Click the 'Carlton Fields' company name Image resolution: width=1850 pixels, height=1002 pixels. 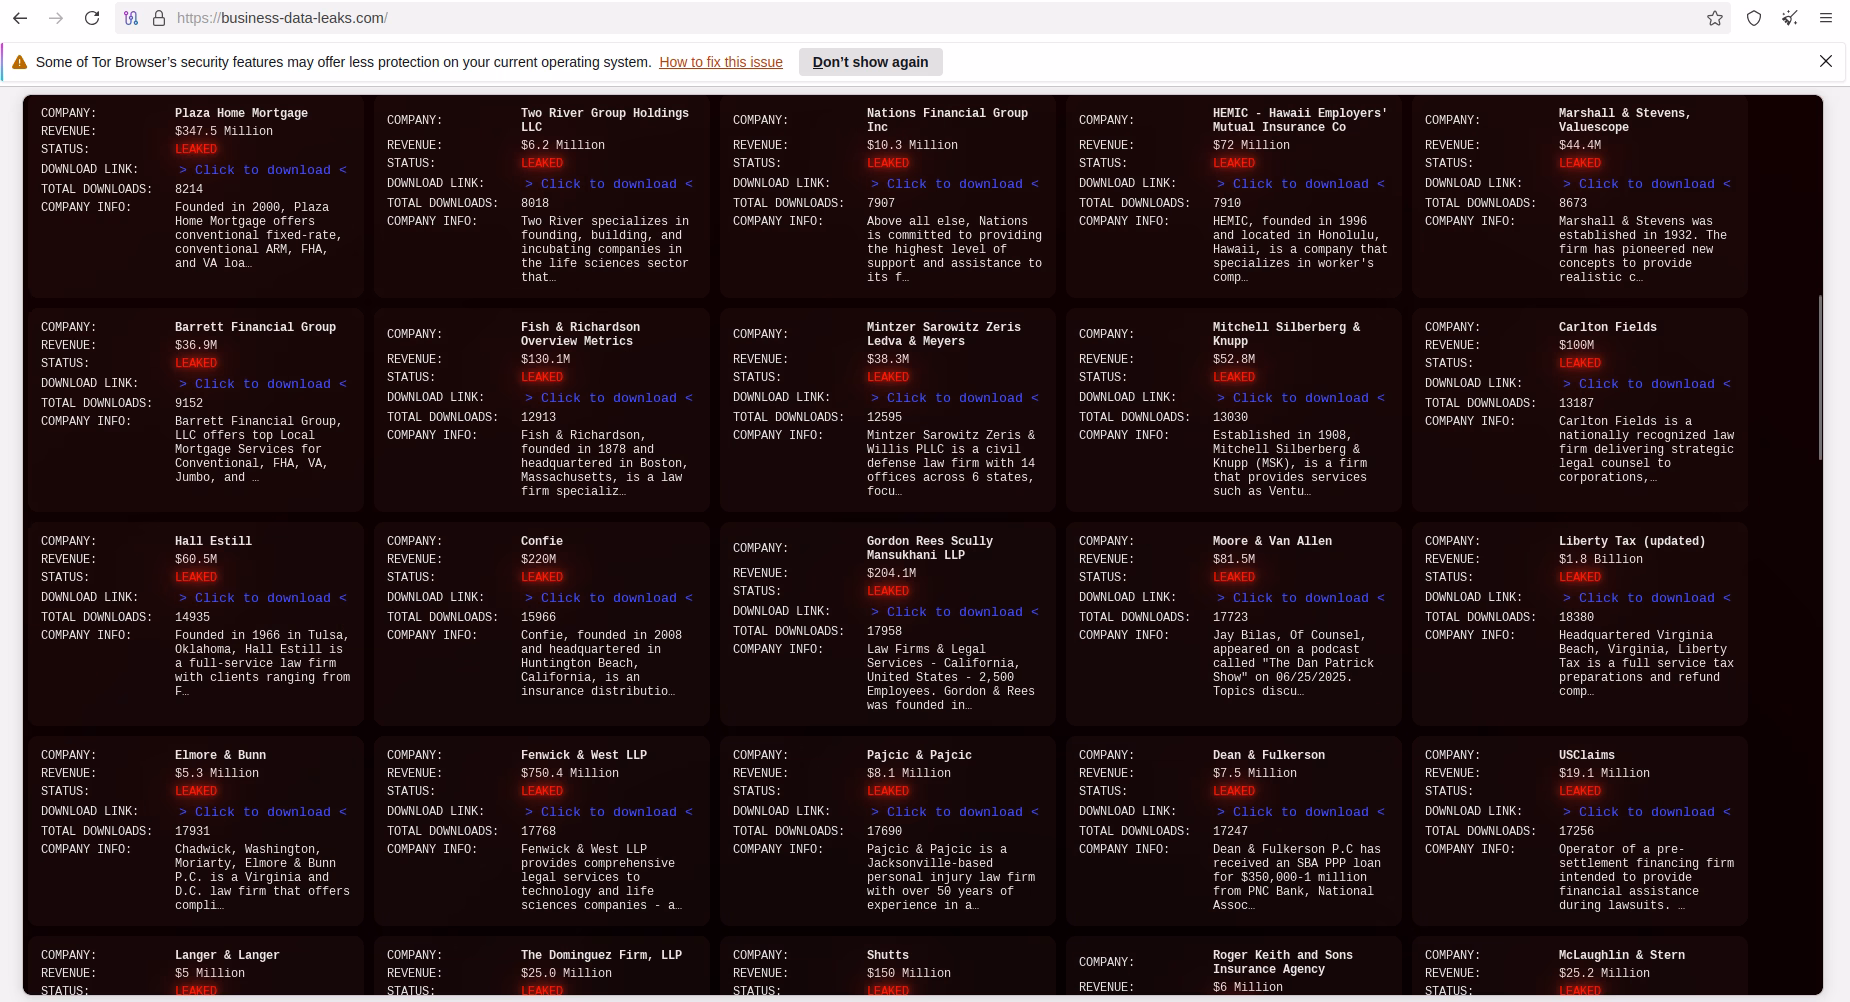[x=1608, y=327]
